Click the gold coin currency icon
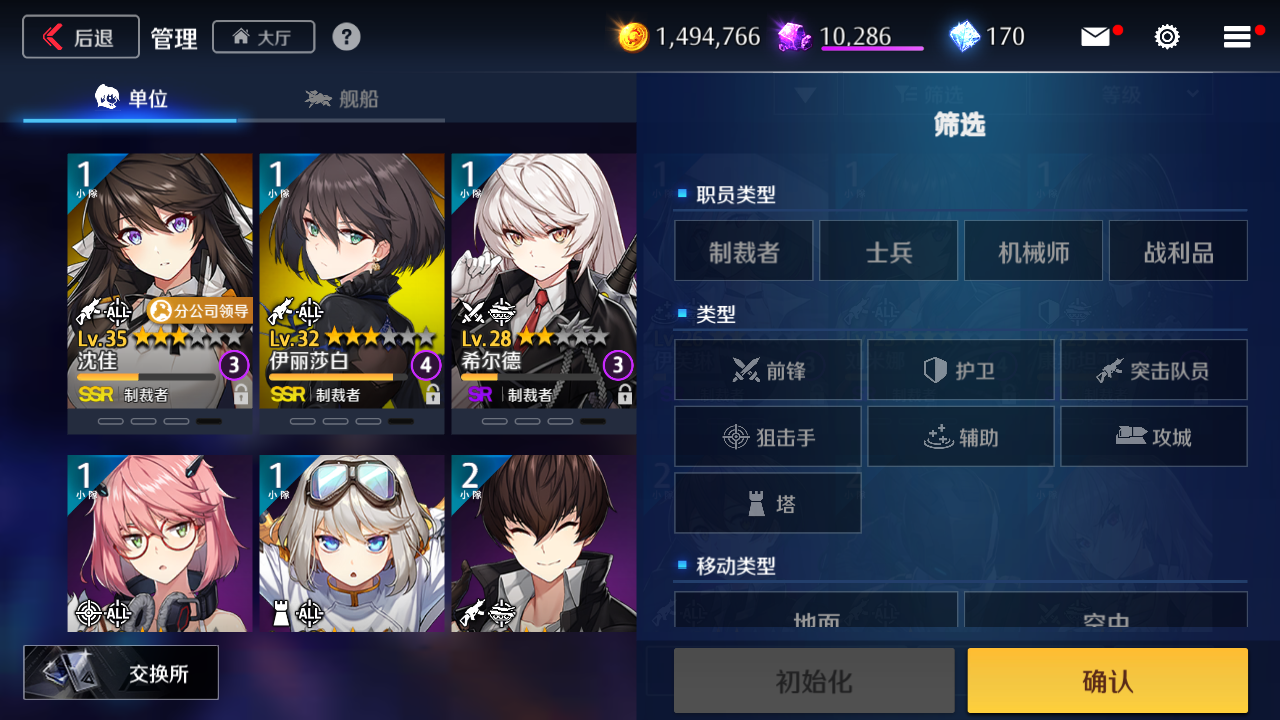The image size is (1280, 720). point(633,37)
